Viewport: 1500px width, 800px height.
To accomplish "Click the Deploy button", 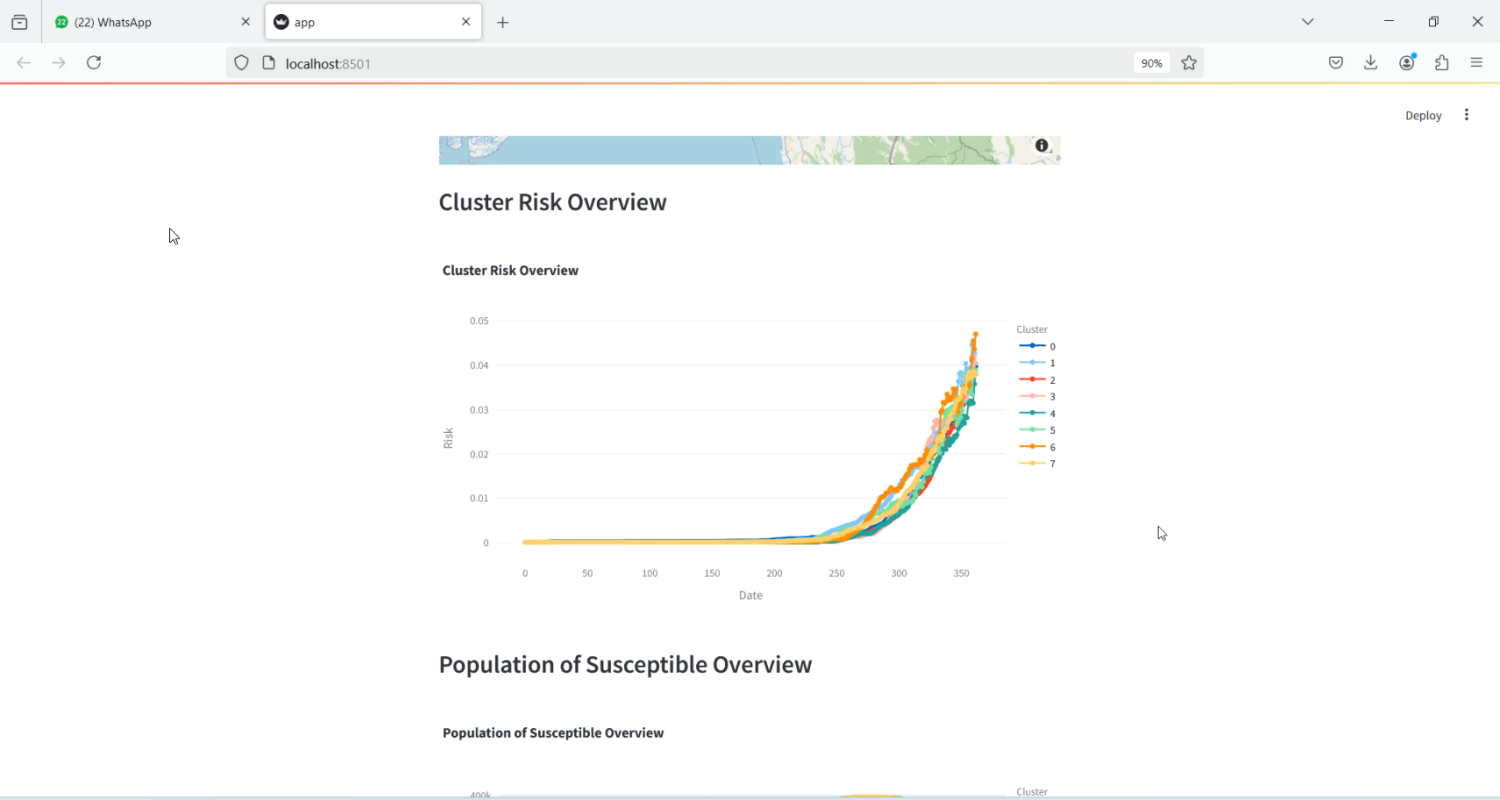I will coord(1423,116).
